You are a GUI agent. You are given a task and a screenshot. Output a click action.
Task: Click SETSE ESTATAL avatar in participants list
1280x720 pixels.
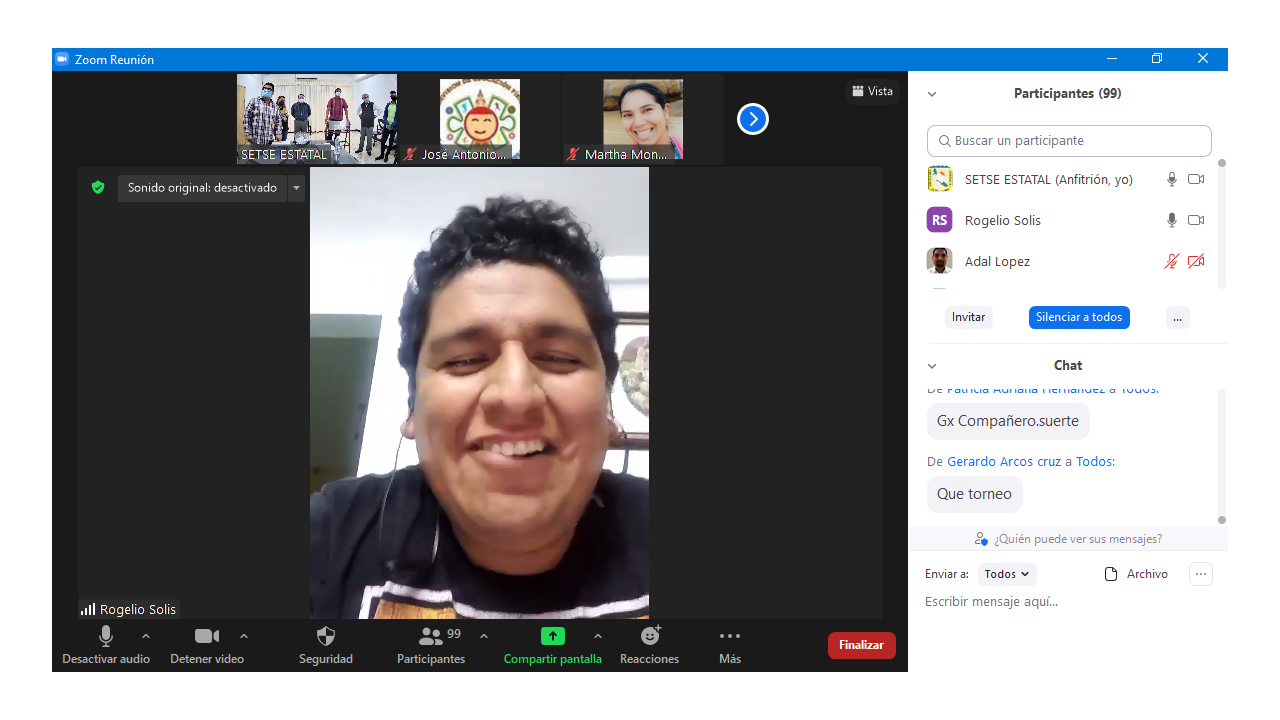click(x=940, y=179)
